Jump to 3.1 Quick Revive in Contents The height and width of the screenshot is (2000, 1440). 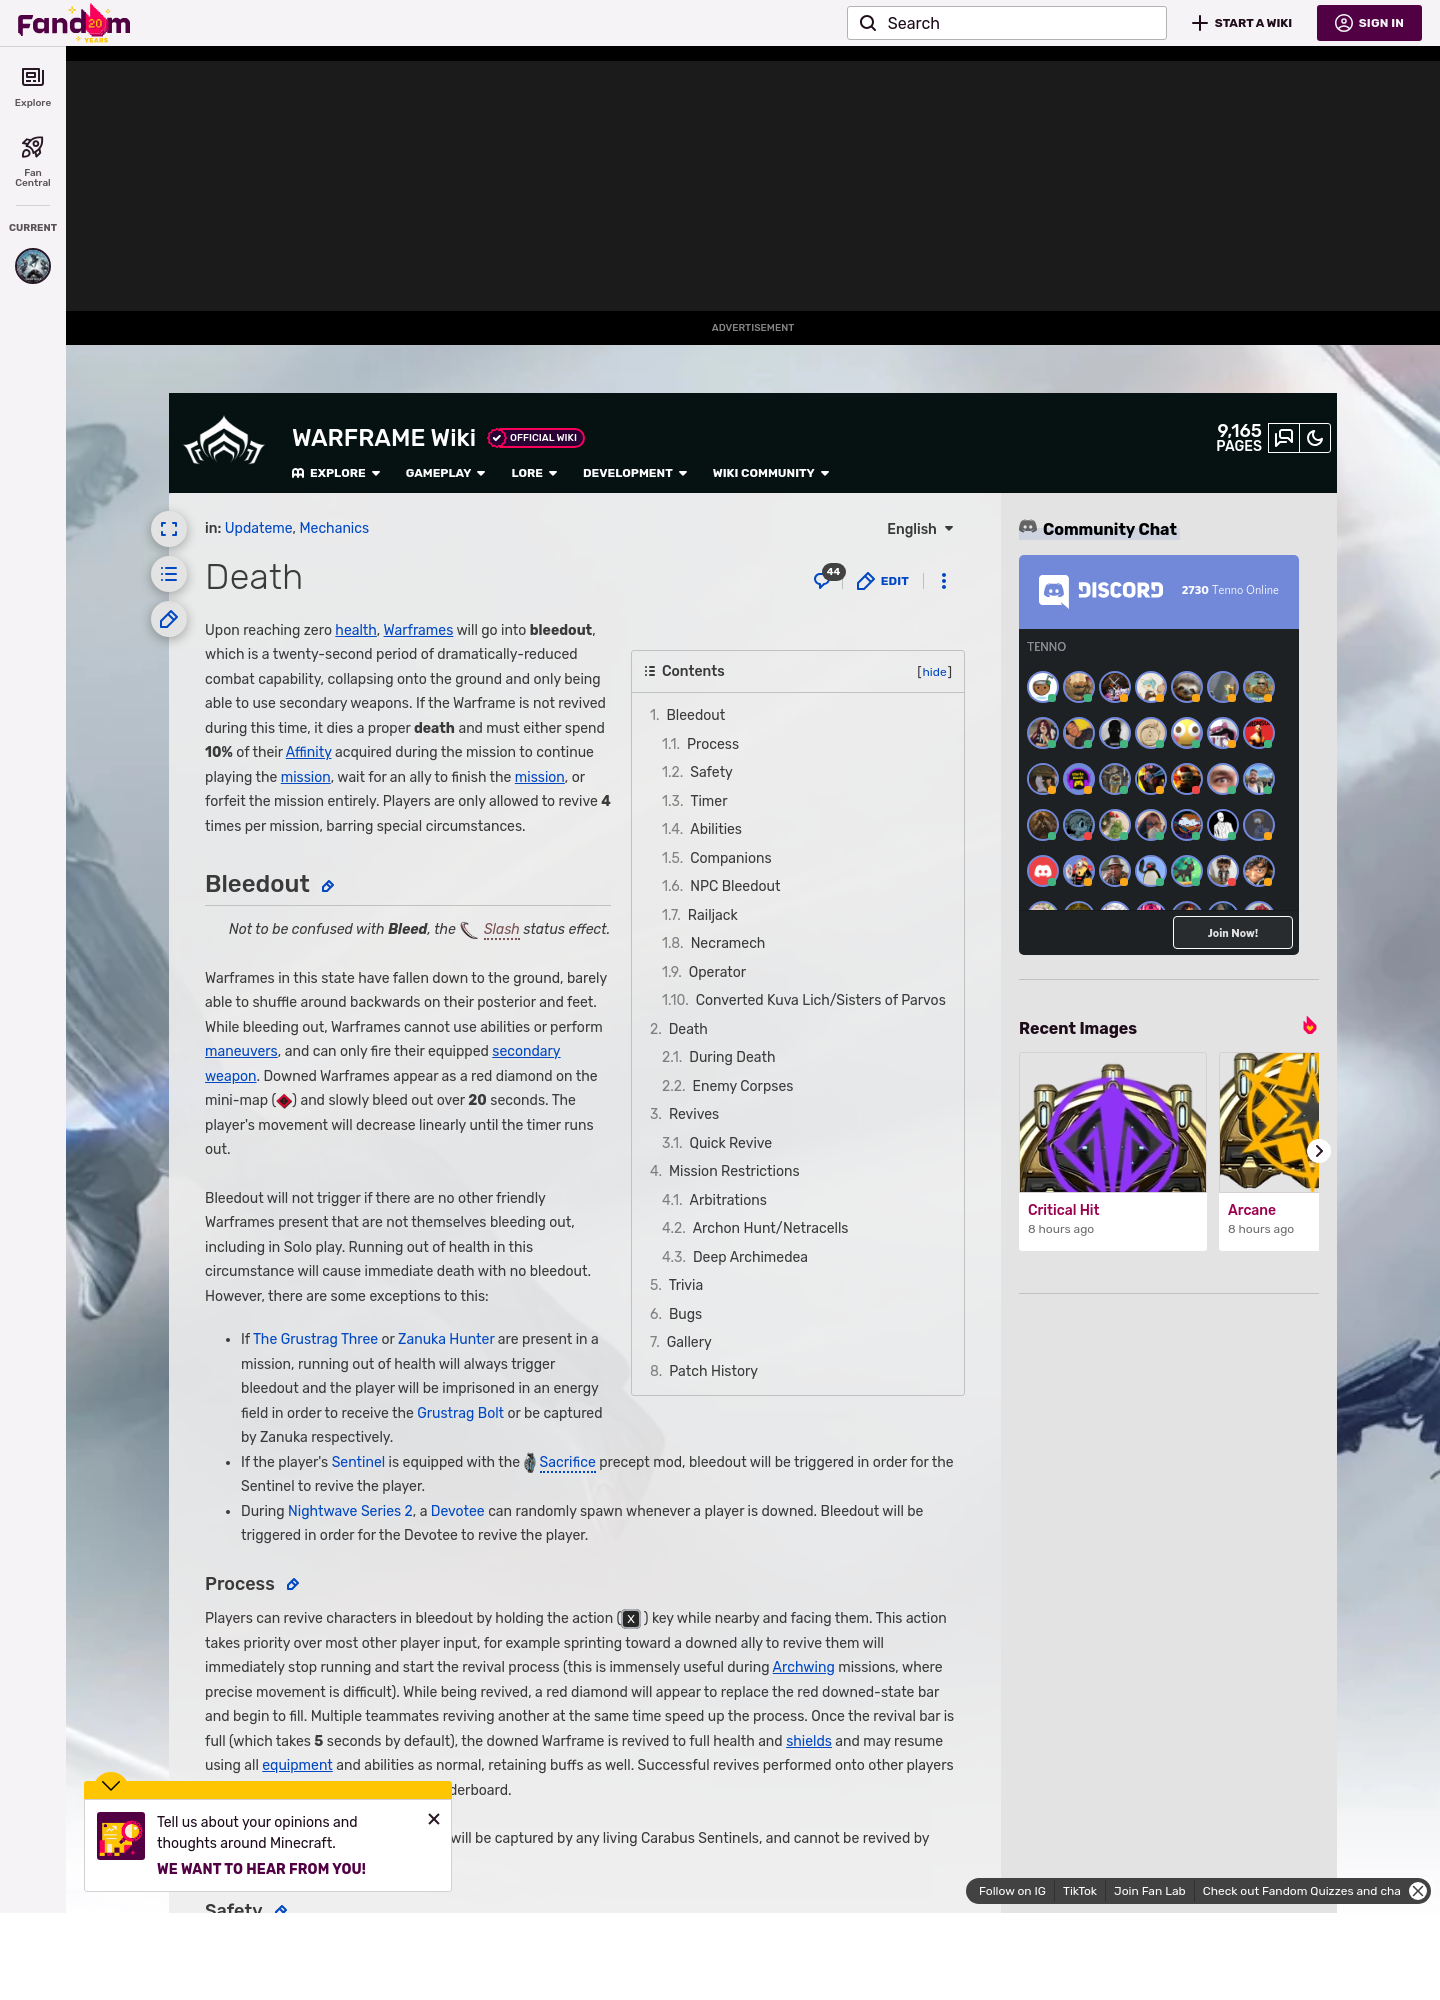(x=717, y=1143)
